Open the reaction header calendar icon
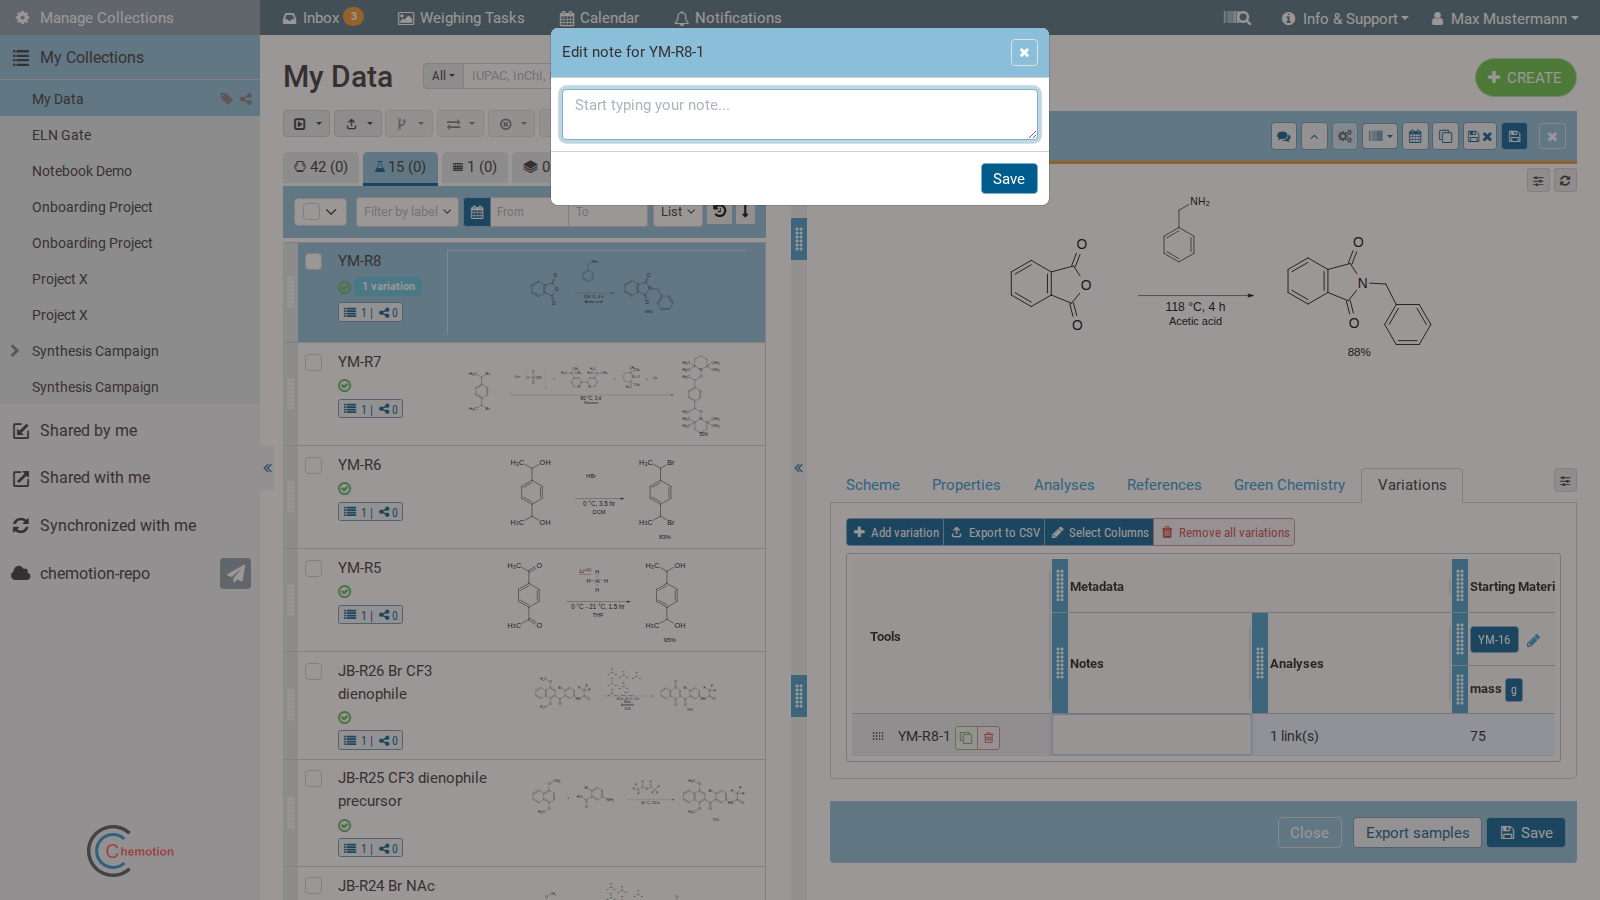 pyautogui.click(x=1415, y=137)
